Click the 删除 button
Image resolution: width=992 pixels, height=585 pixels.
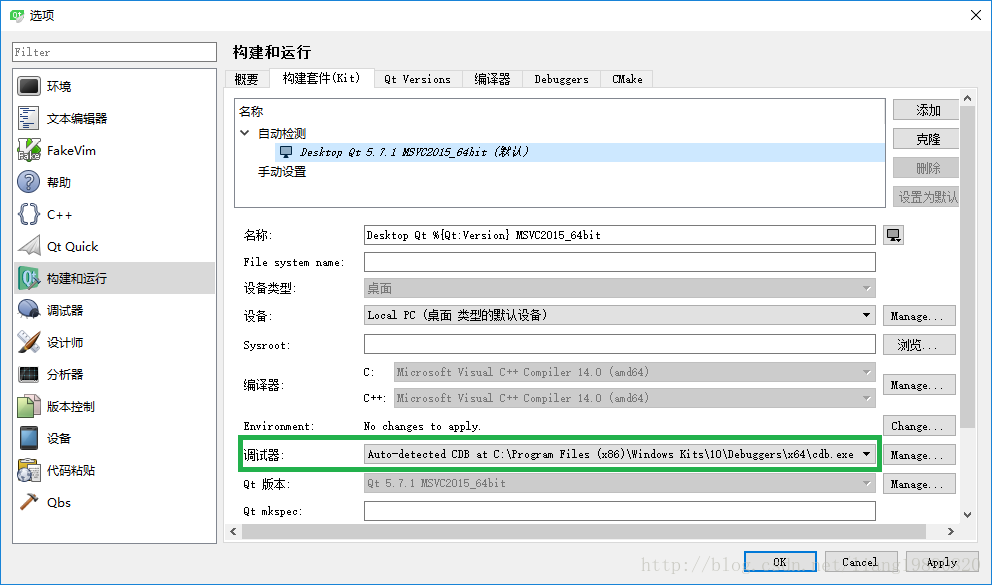coord(927,168)
